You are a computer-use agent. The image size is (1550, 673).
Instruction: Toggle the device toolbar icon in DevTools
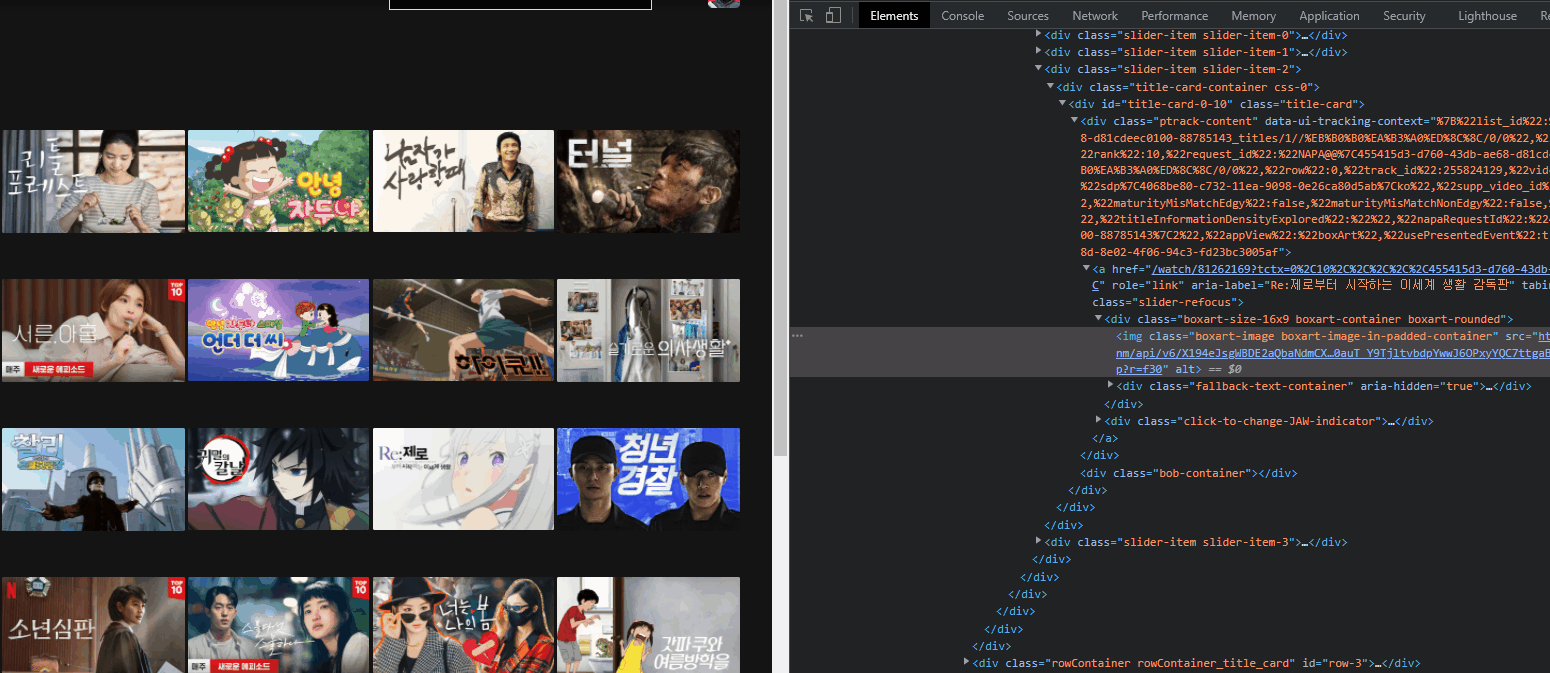[x=833, y=15]
